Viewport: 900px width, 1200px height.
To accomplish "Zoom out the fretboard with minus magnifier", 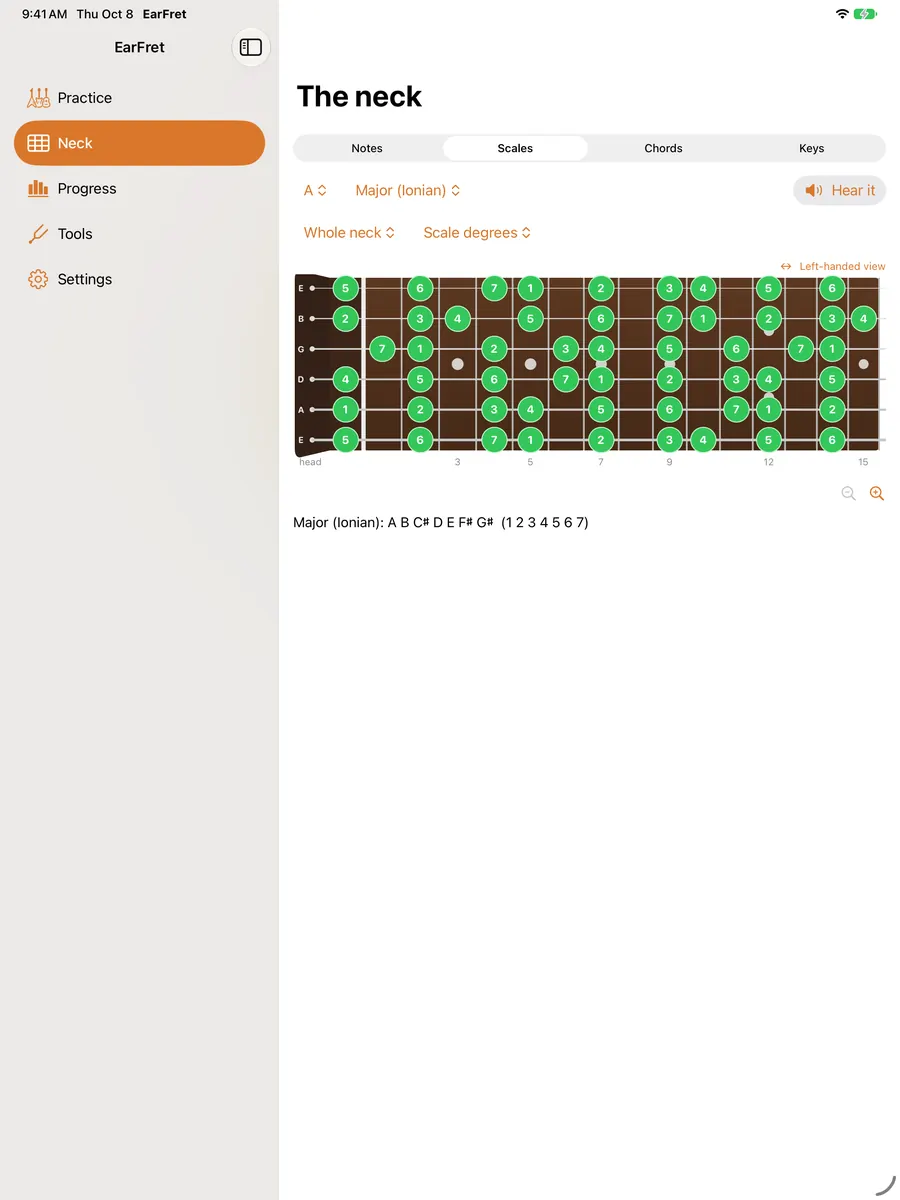I will pos(849,493).
